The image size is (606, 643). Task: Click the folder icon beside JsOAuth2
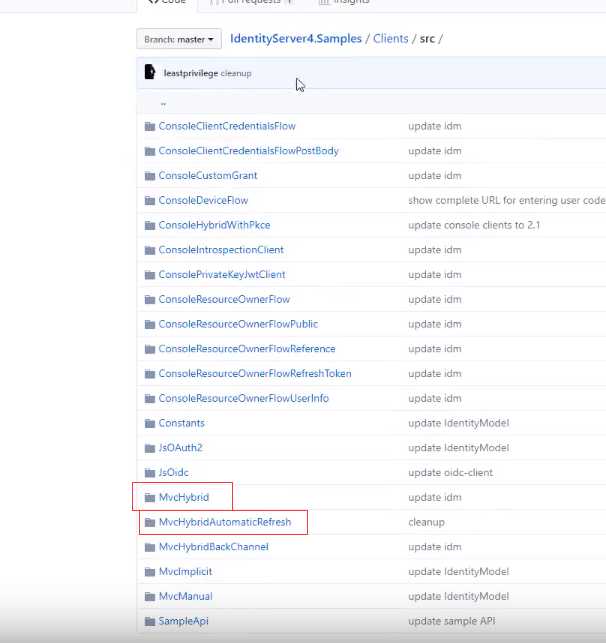[x=150, y=448]
